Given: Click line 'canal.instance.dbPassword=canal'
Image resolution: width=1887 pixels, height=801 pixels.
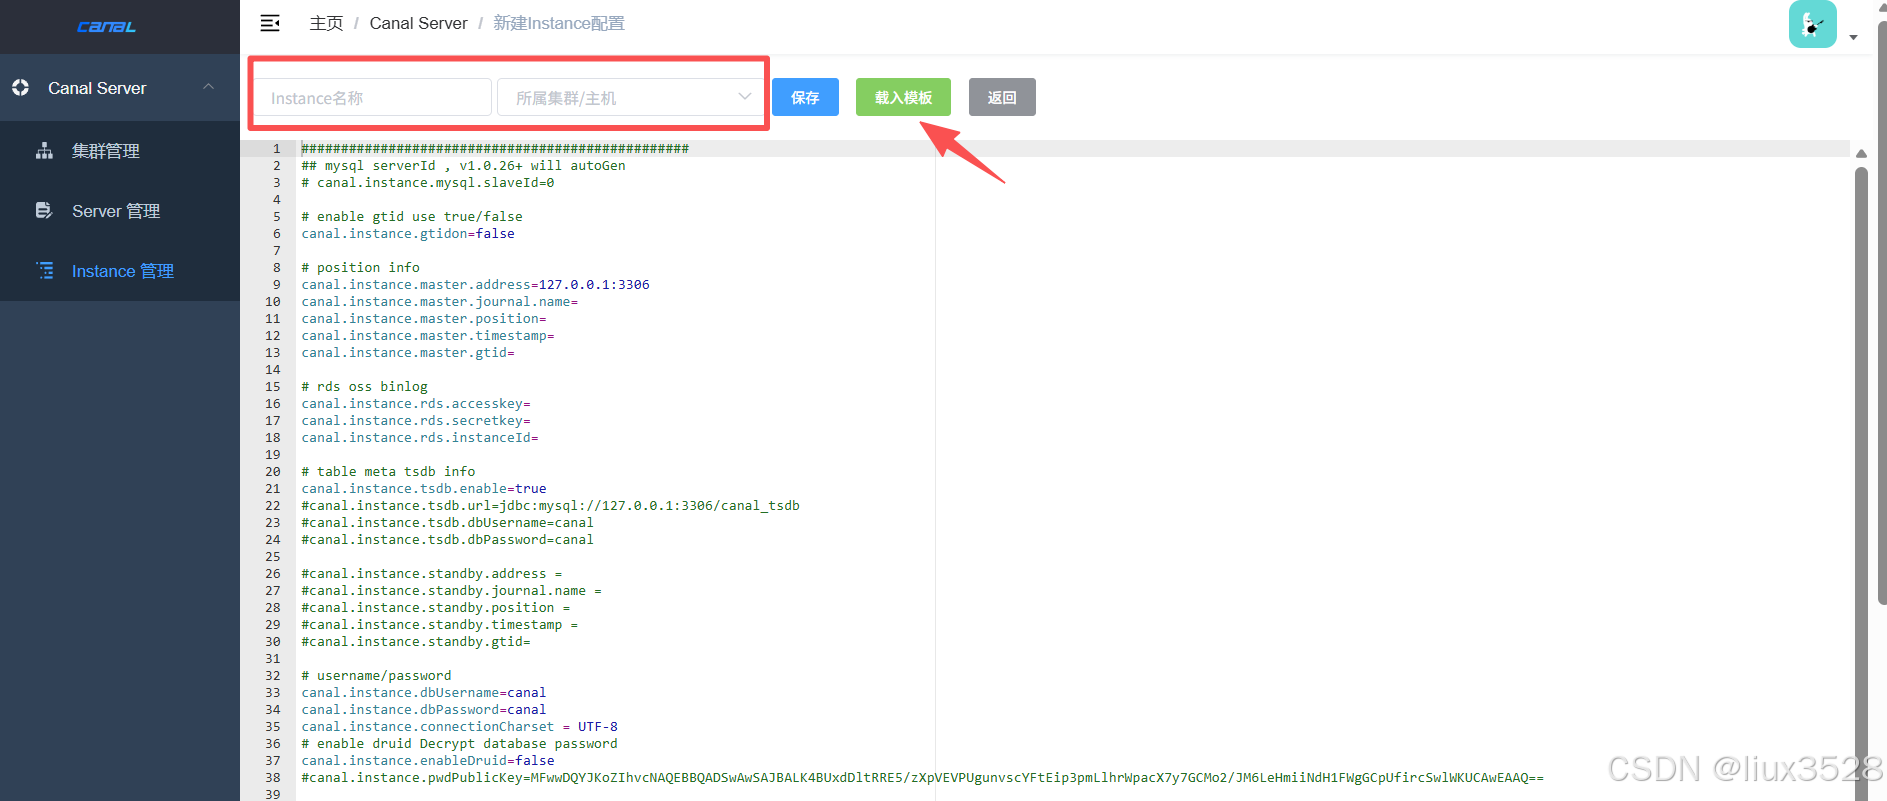Looking at the screenshot, I should (424, 709).
